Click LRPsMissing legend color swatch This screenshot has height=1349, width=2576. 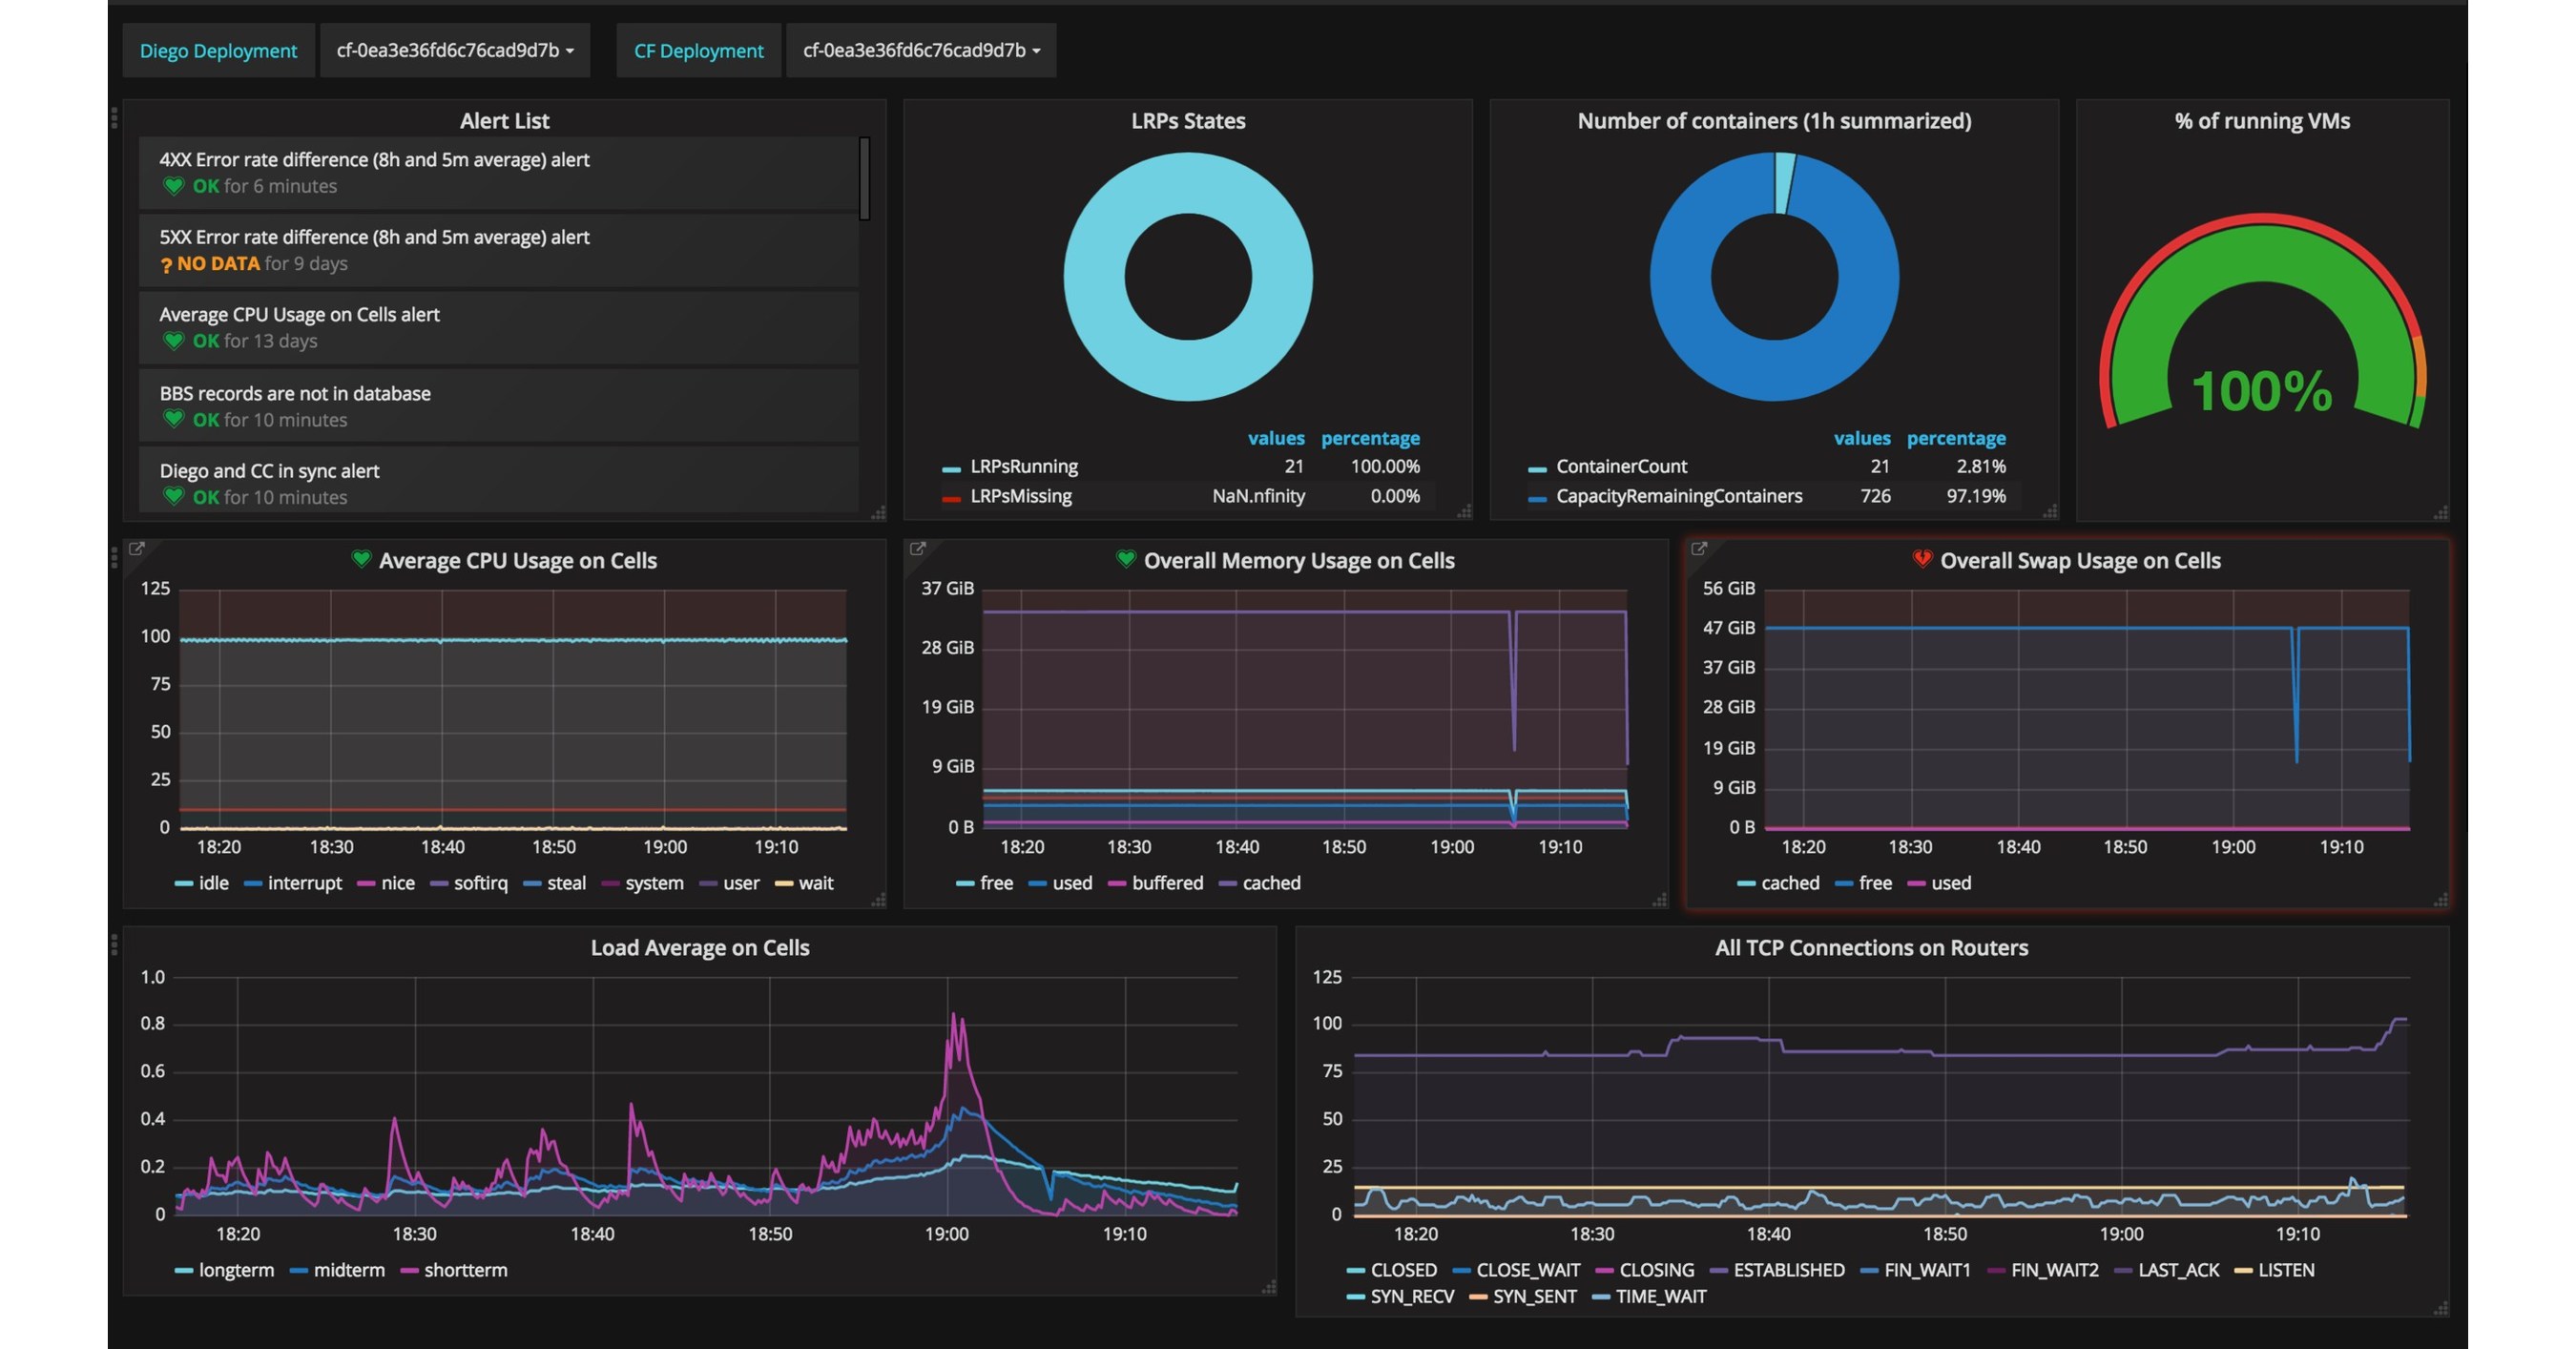coord(951,498)
